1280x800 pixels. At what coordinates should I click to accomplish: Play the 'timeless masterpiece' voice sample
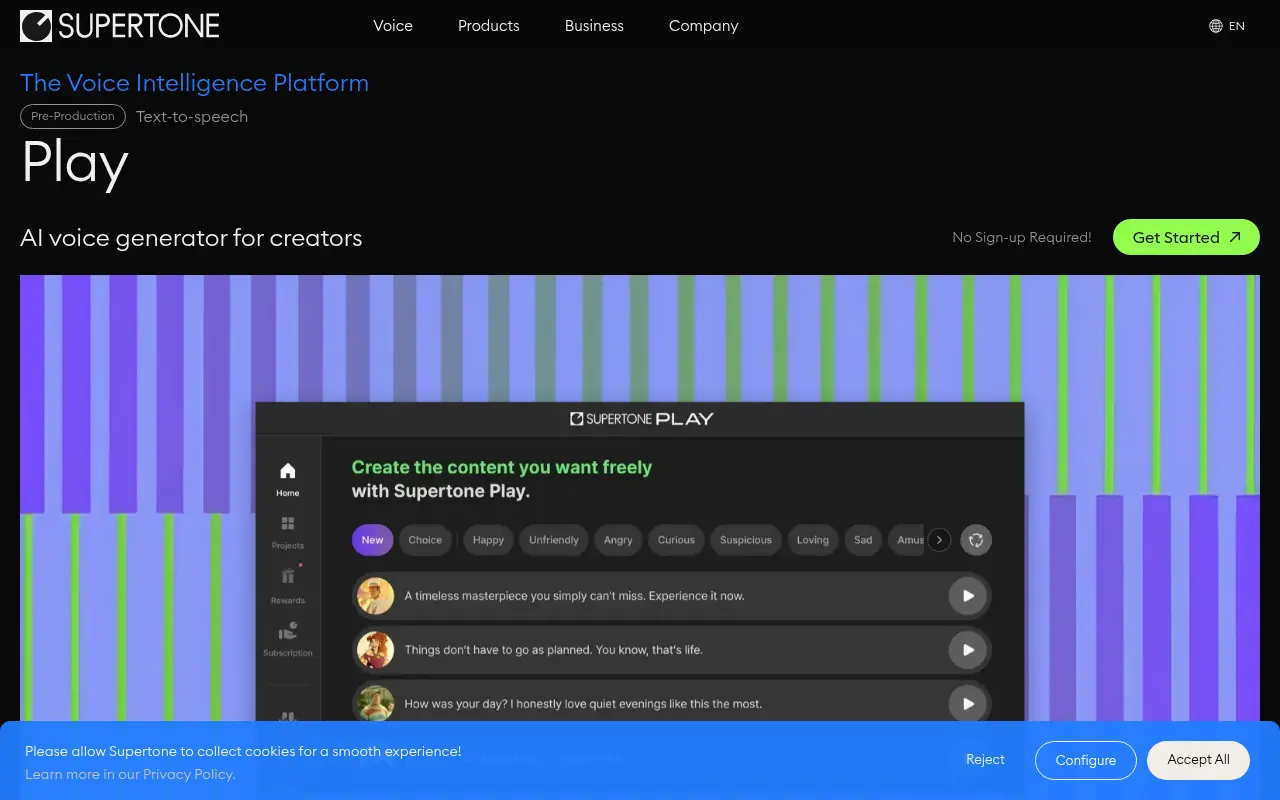[967, 595]
